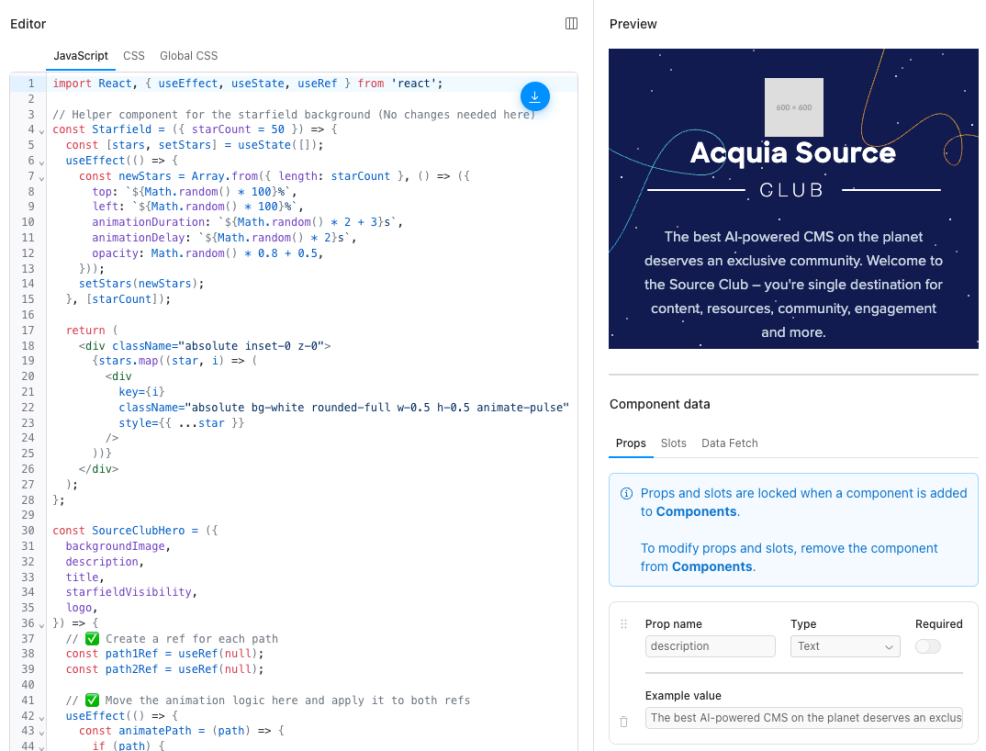Switch to the Slots tab
This screenshot has width=986, height=751.
point(673,443)
